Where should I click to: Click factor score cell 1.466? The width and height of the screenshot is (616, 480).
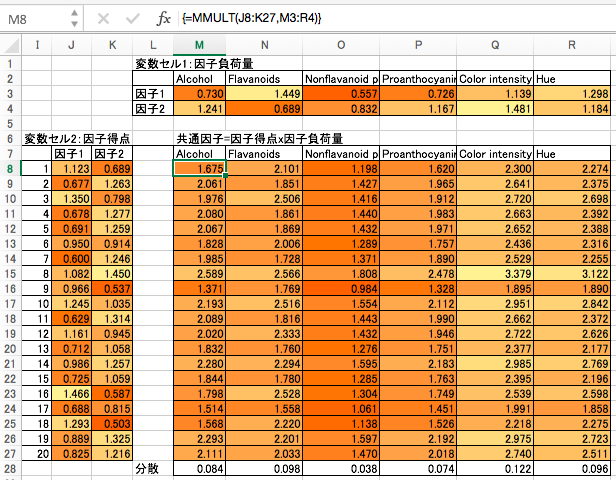point(72,394)
